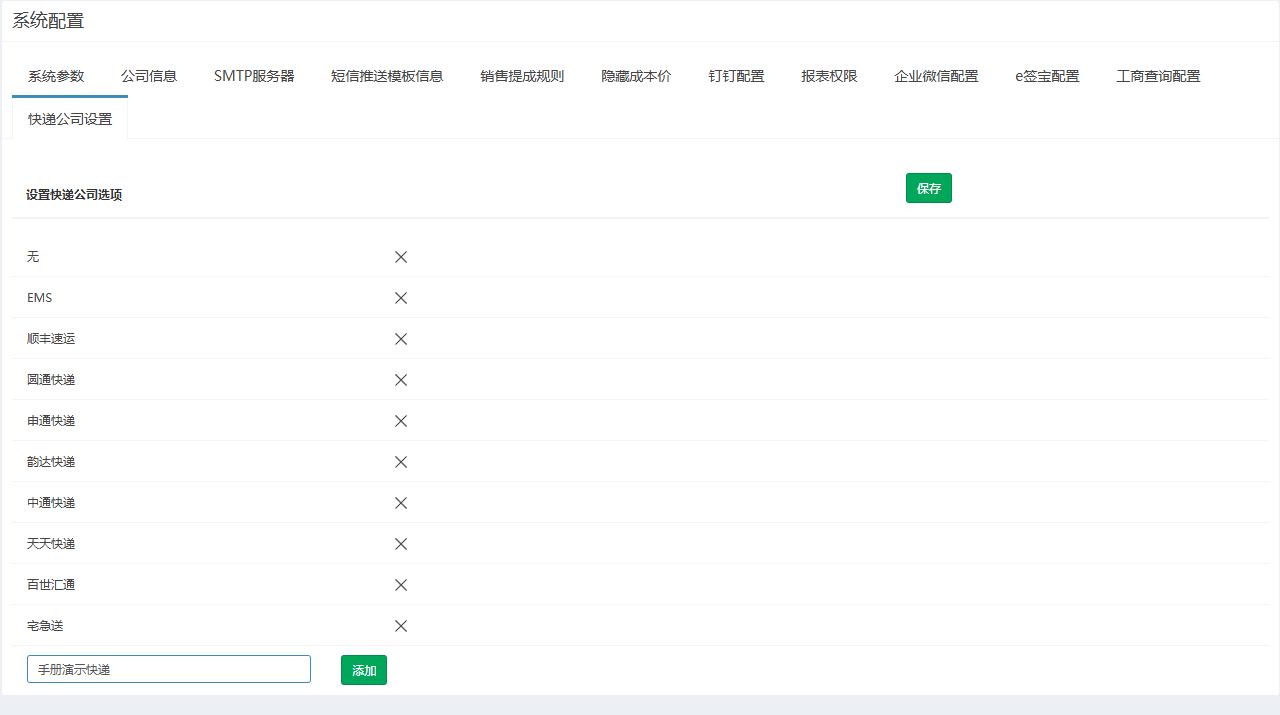Delete 天天快递 with its X icon
The height and width of the screenshot is (715, 1280).
[x=401, y=544]
